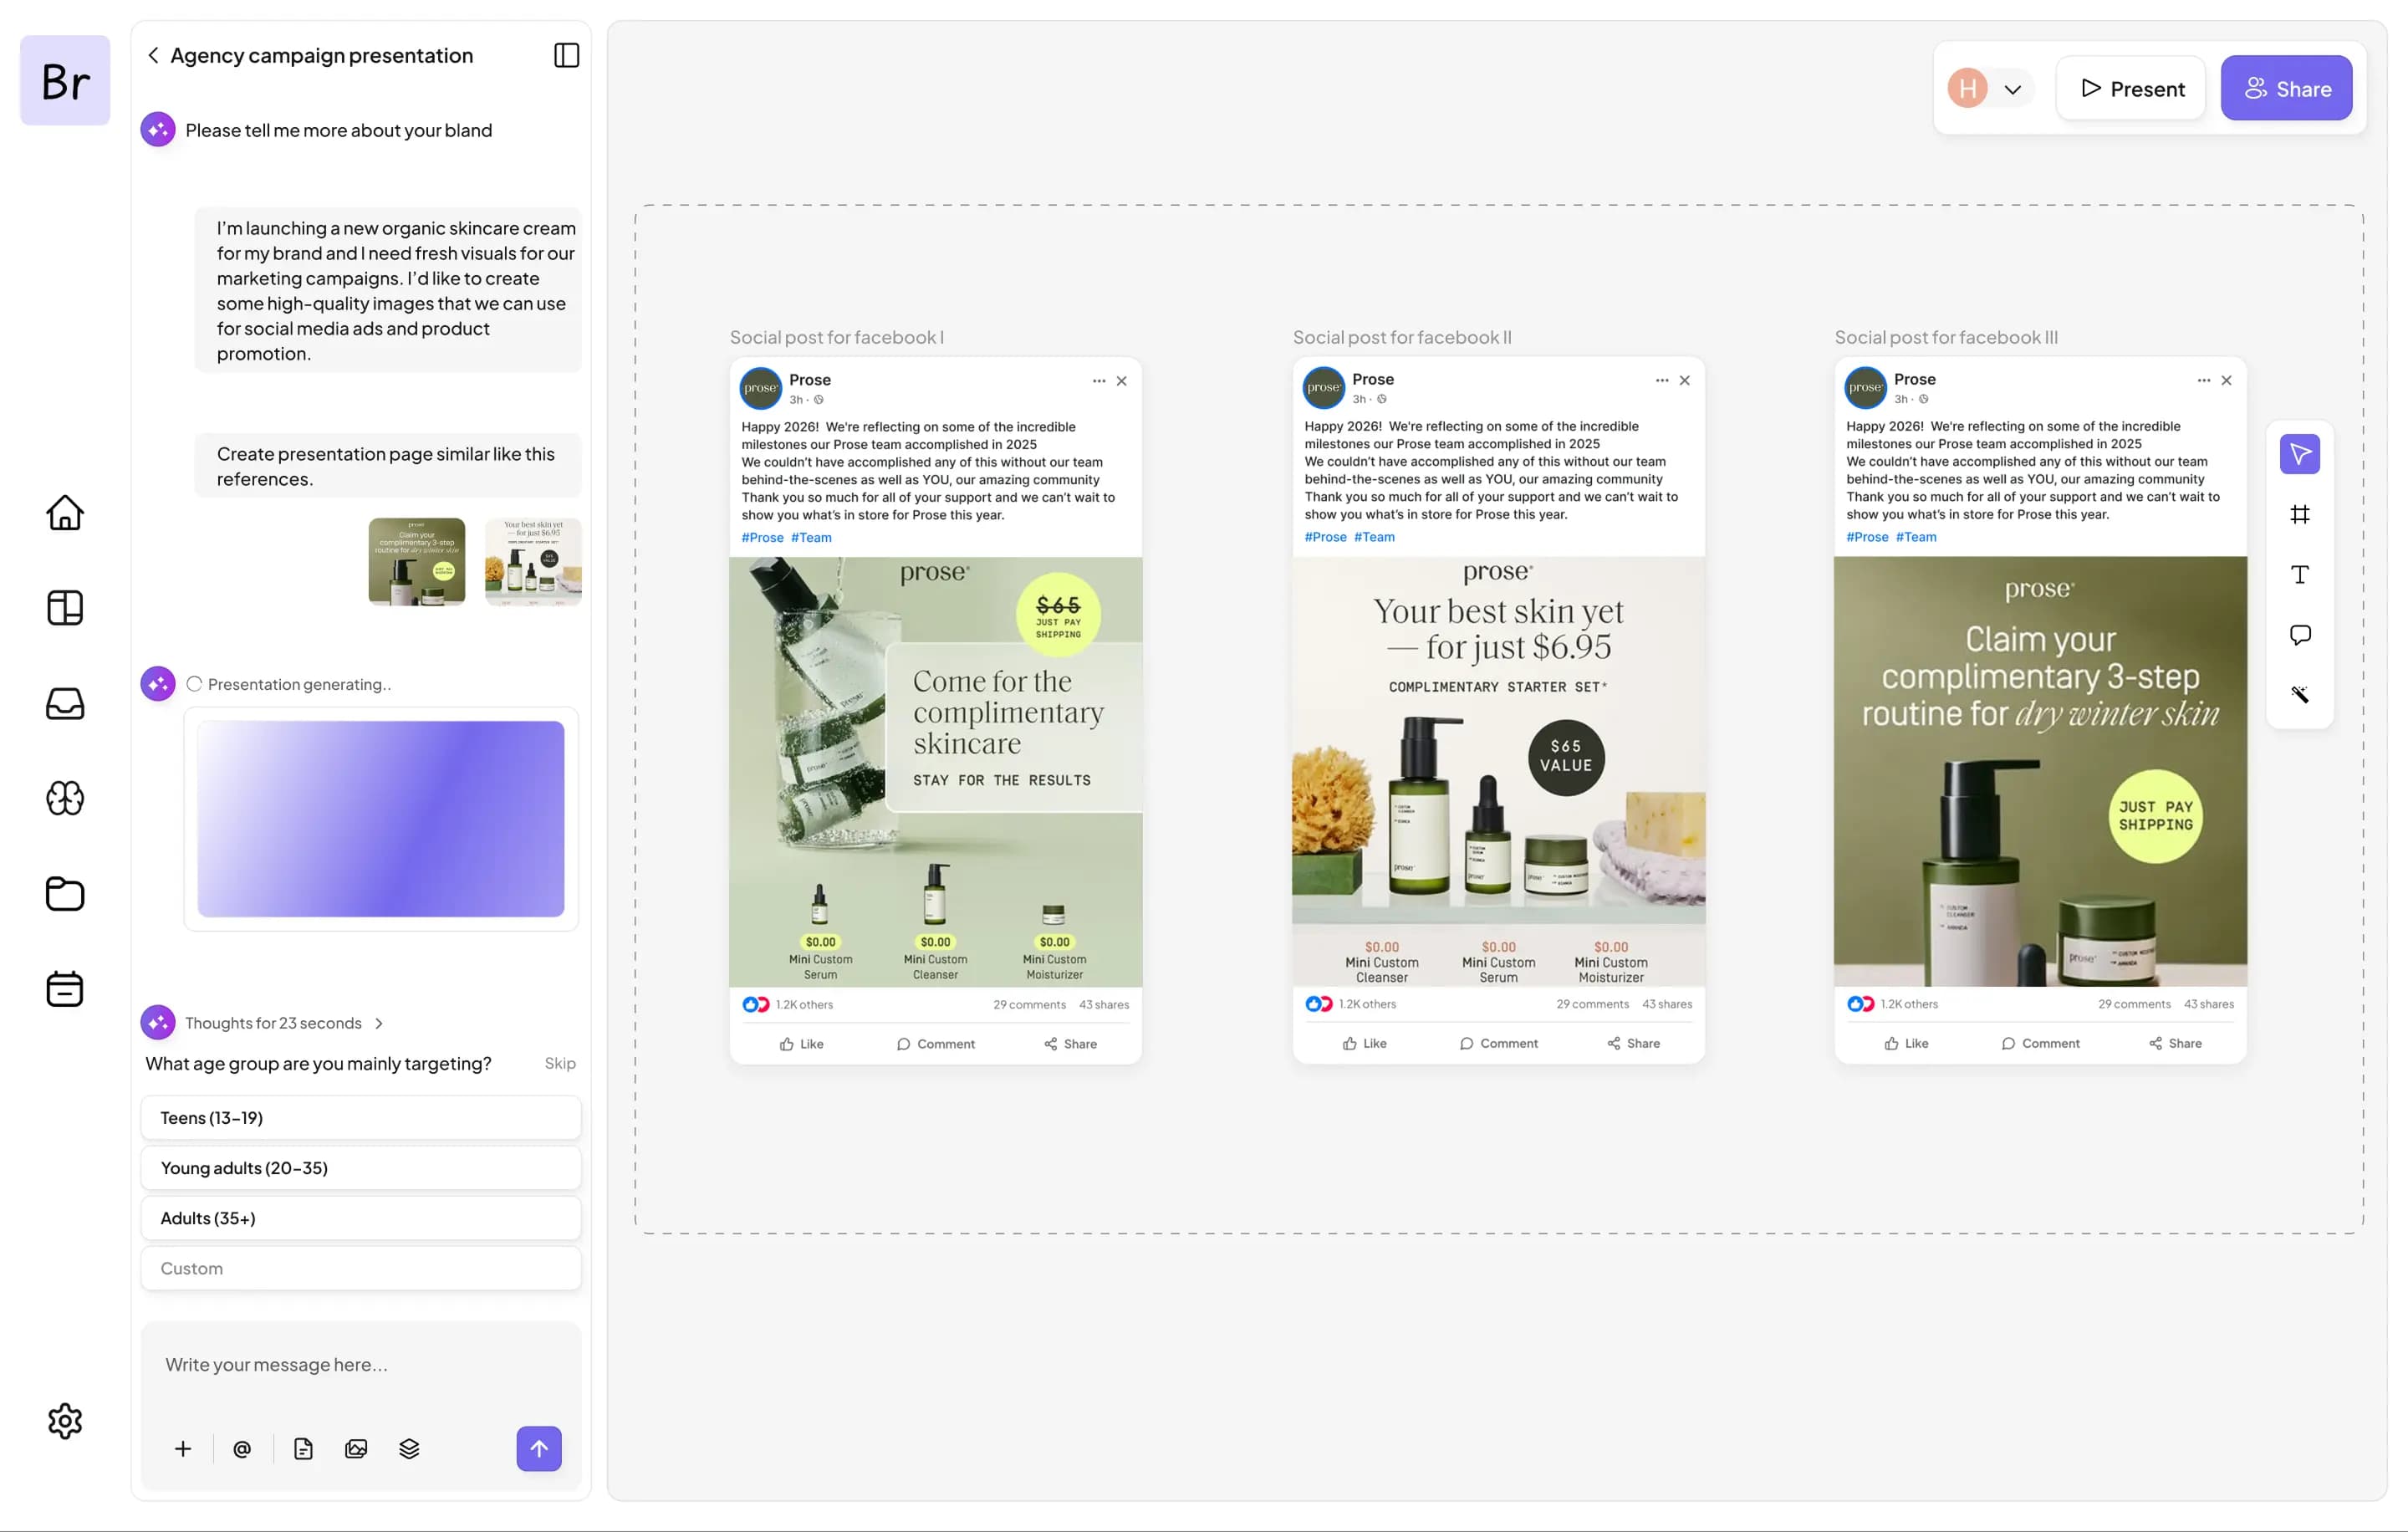Screen dimensions: 2408x1532
Task: Select Adults (35+) option
Action: point(361,1217)
